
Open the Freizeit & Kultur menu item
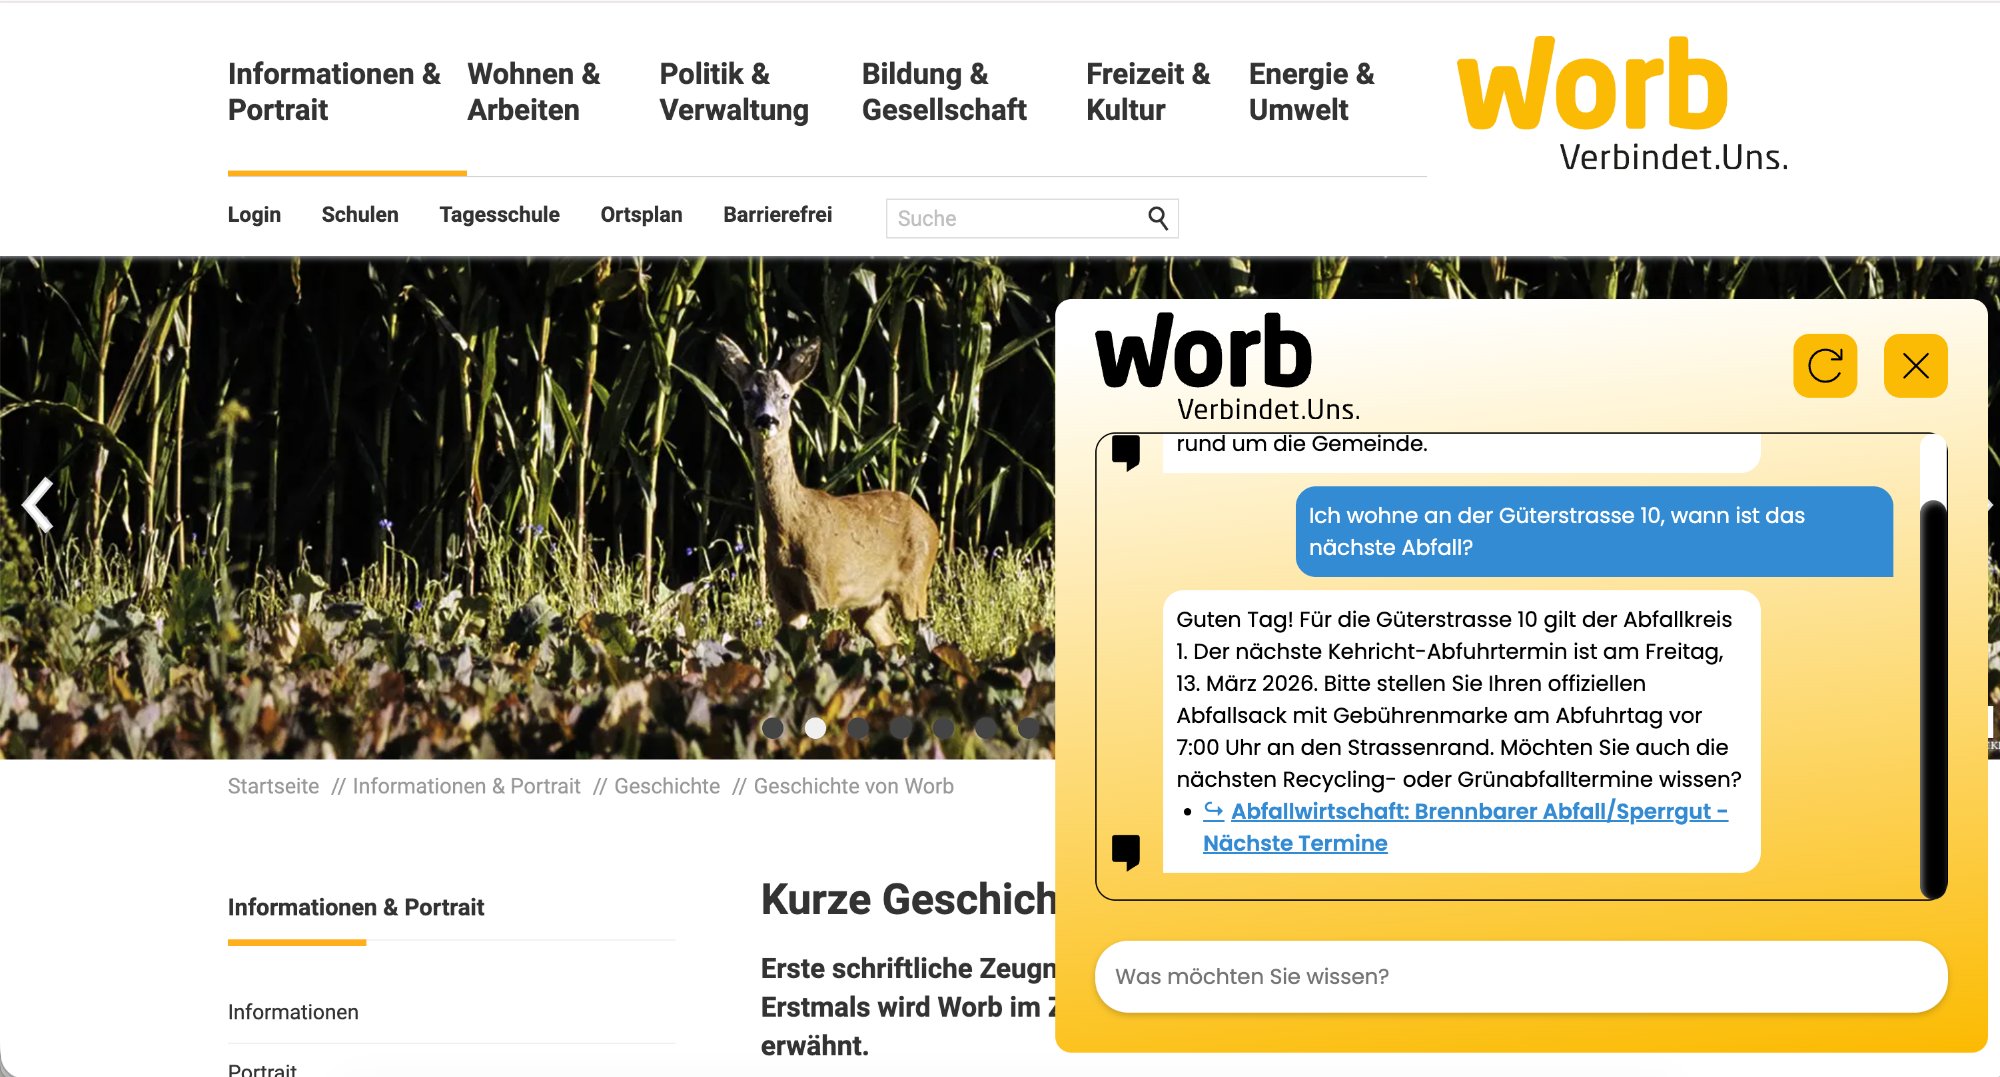1148,91
